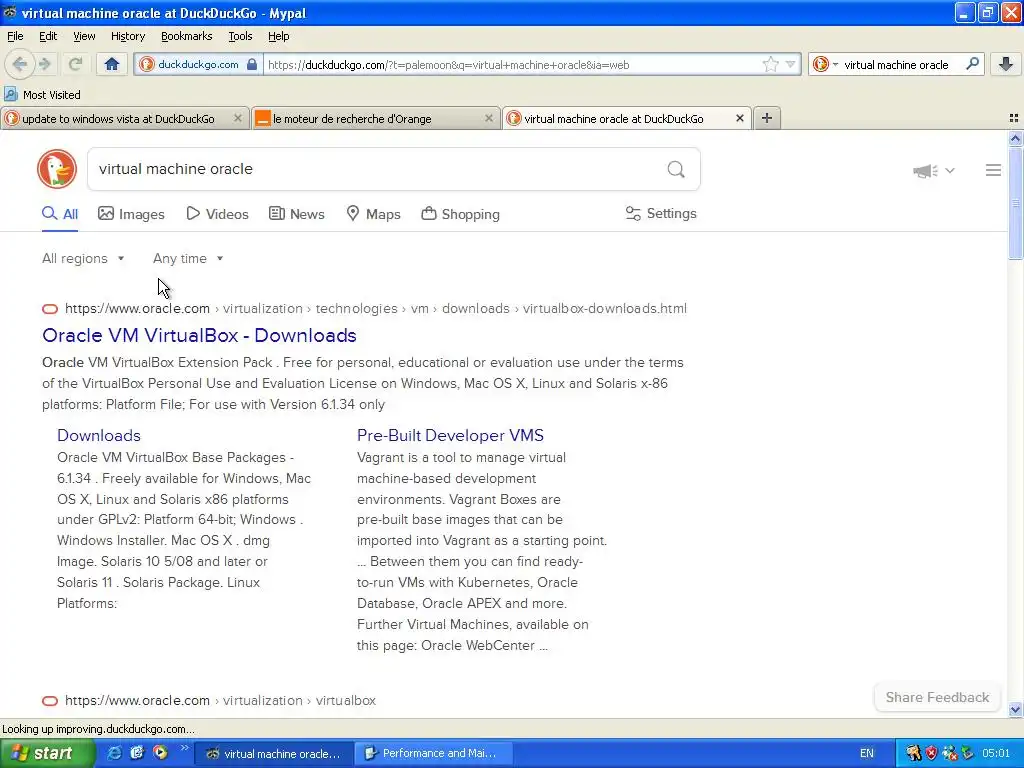Click the second quick launch browser icon

pos(136,753)
